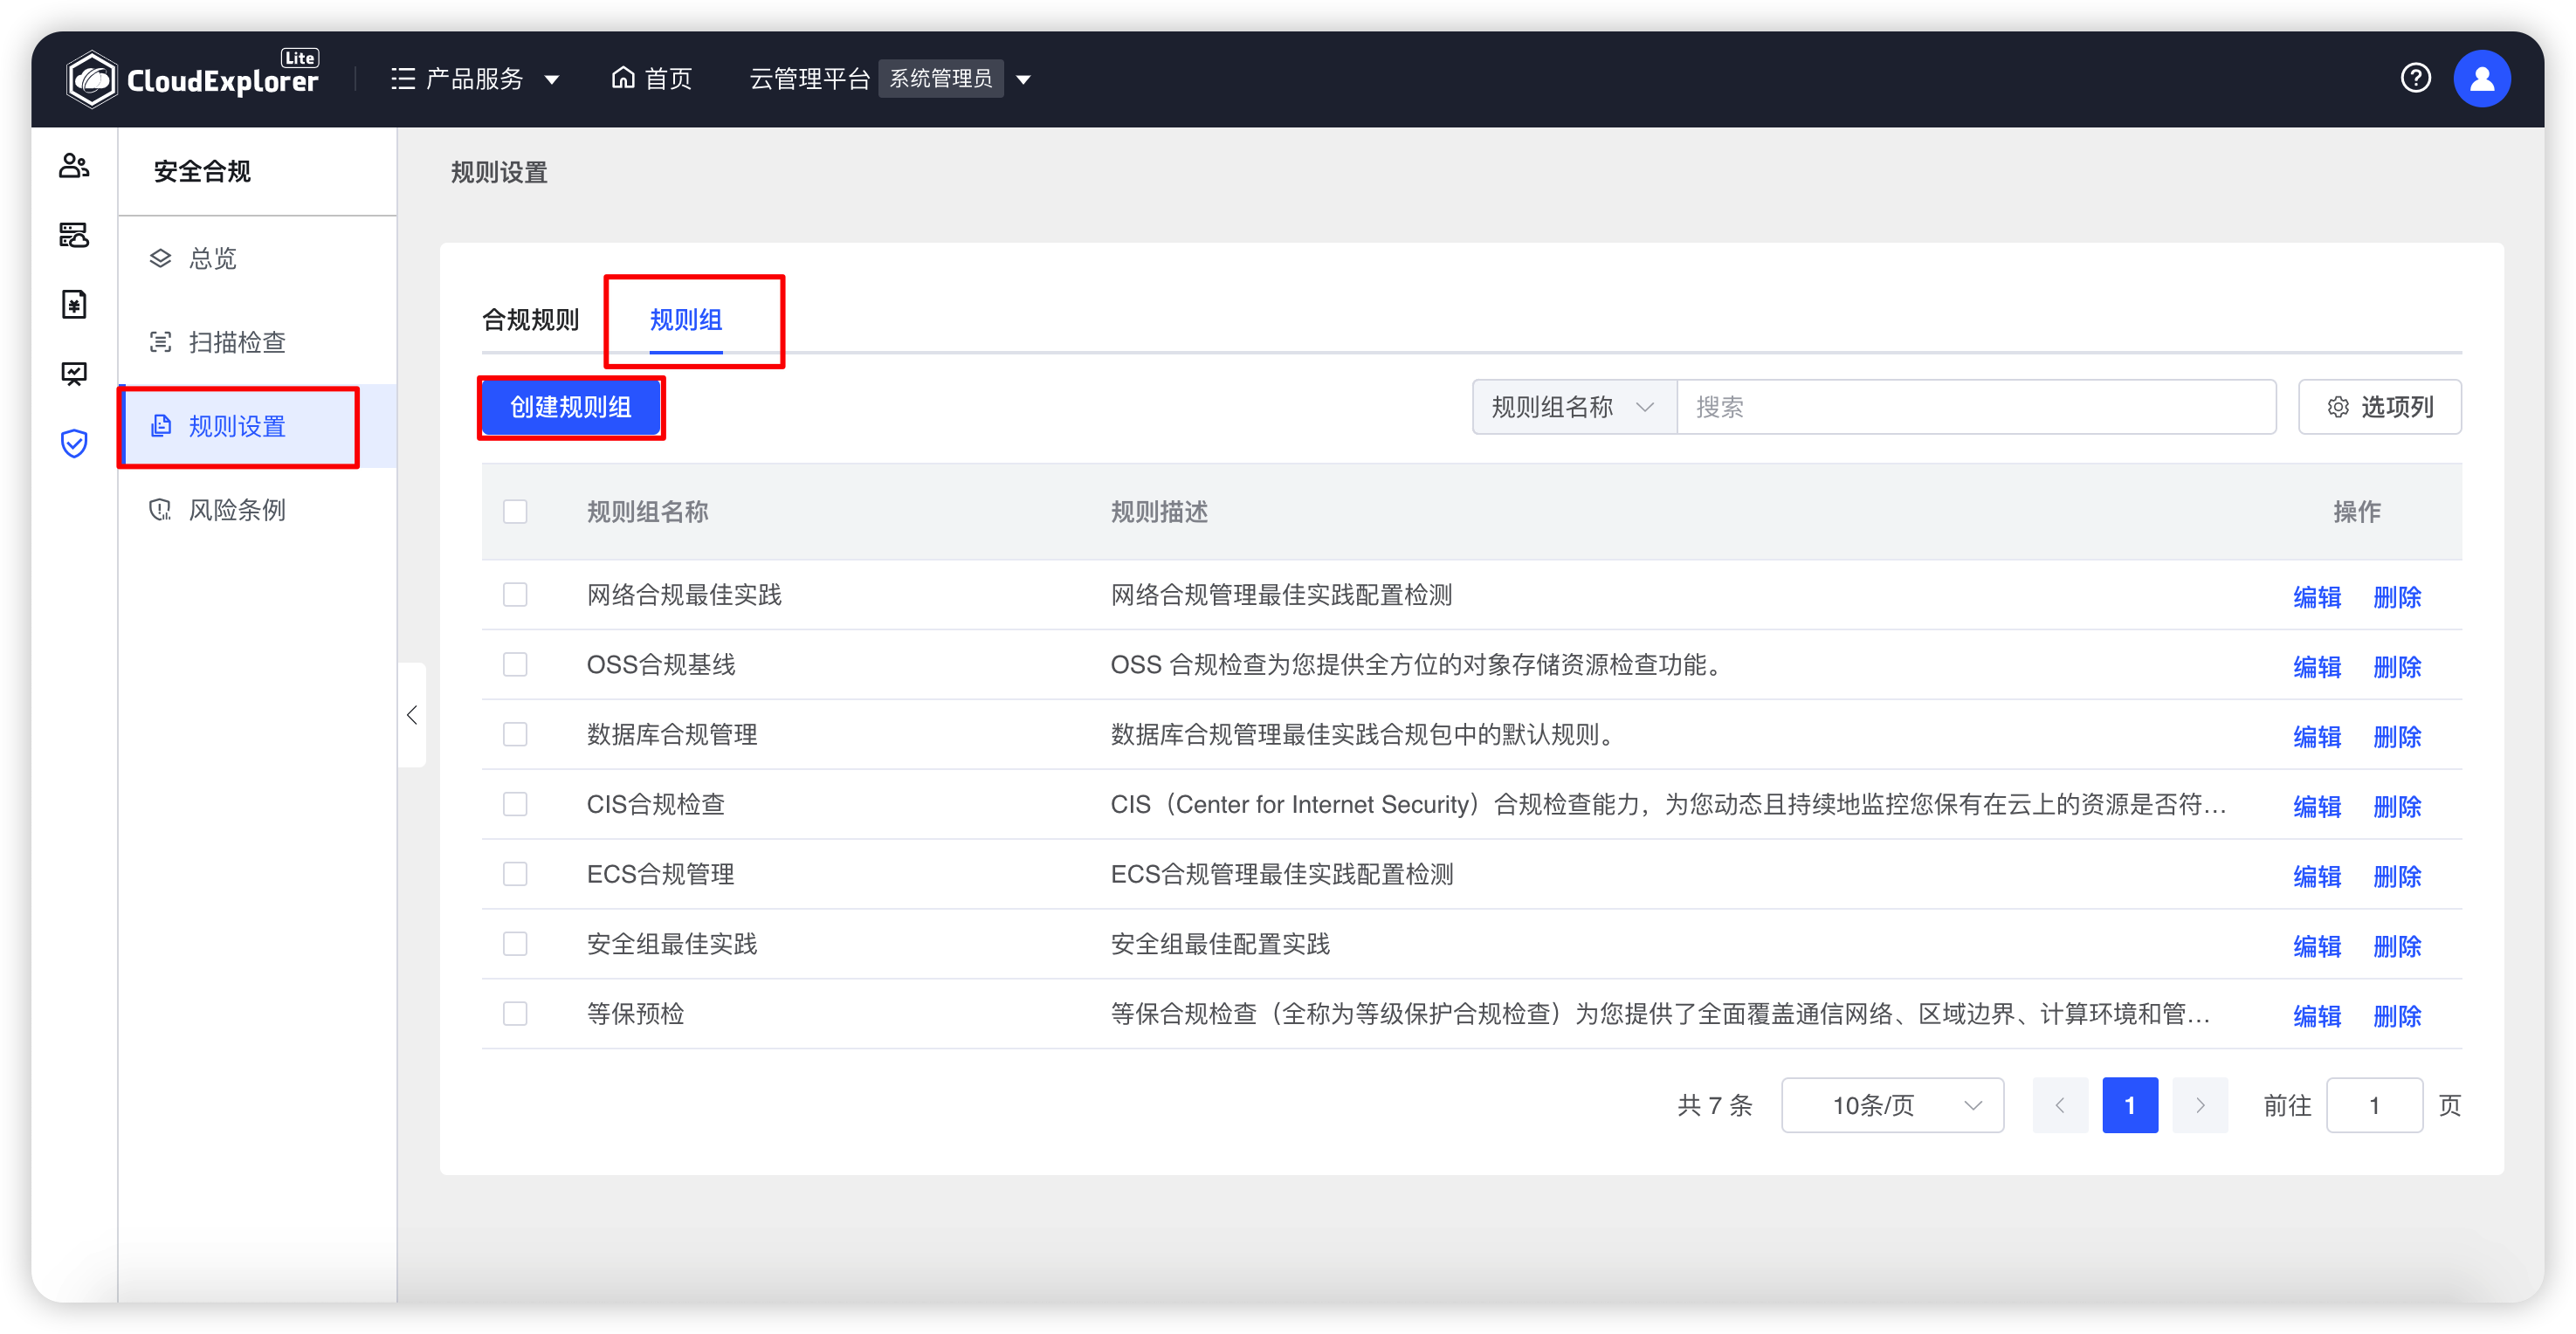The image size is (2576, 1334).
Task: Edit the 数据库合规管理 rule group
Action: click(x=2317, y=737)
